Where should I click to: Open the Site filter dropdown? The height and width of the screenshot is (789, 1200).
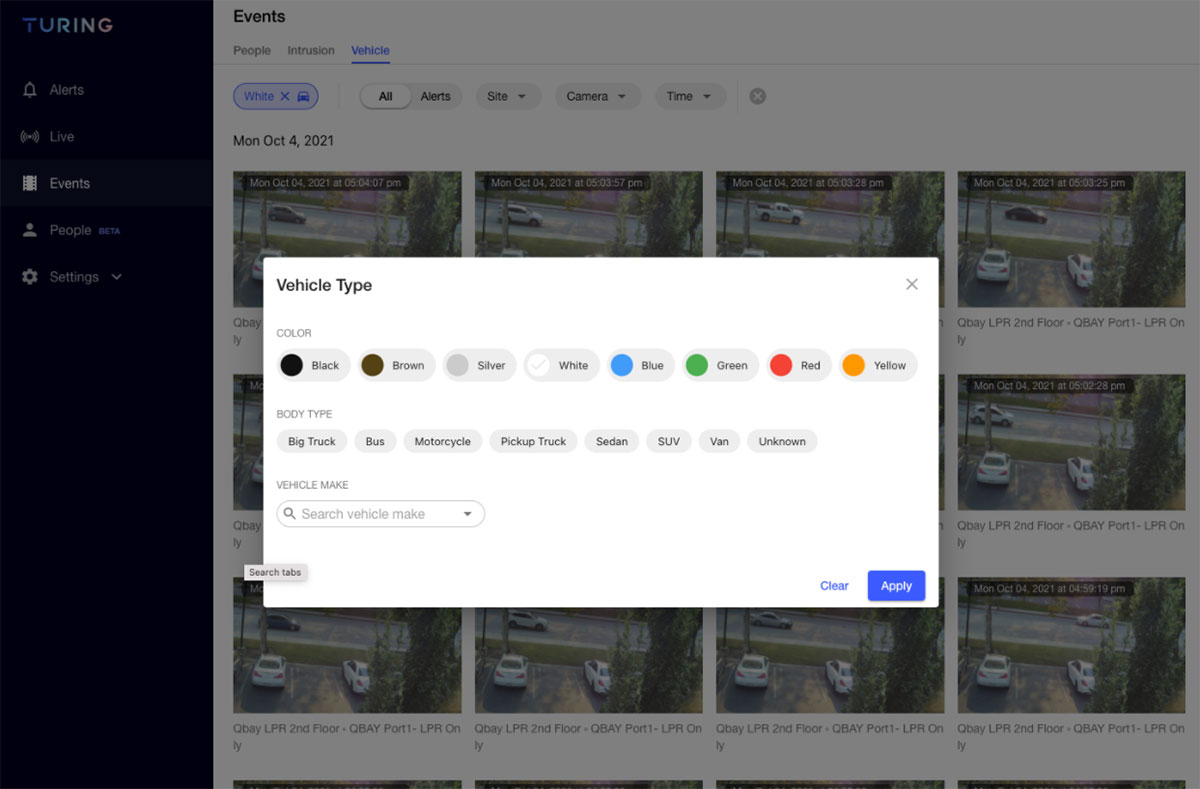pyautogui.click(x=508, y=96)
